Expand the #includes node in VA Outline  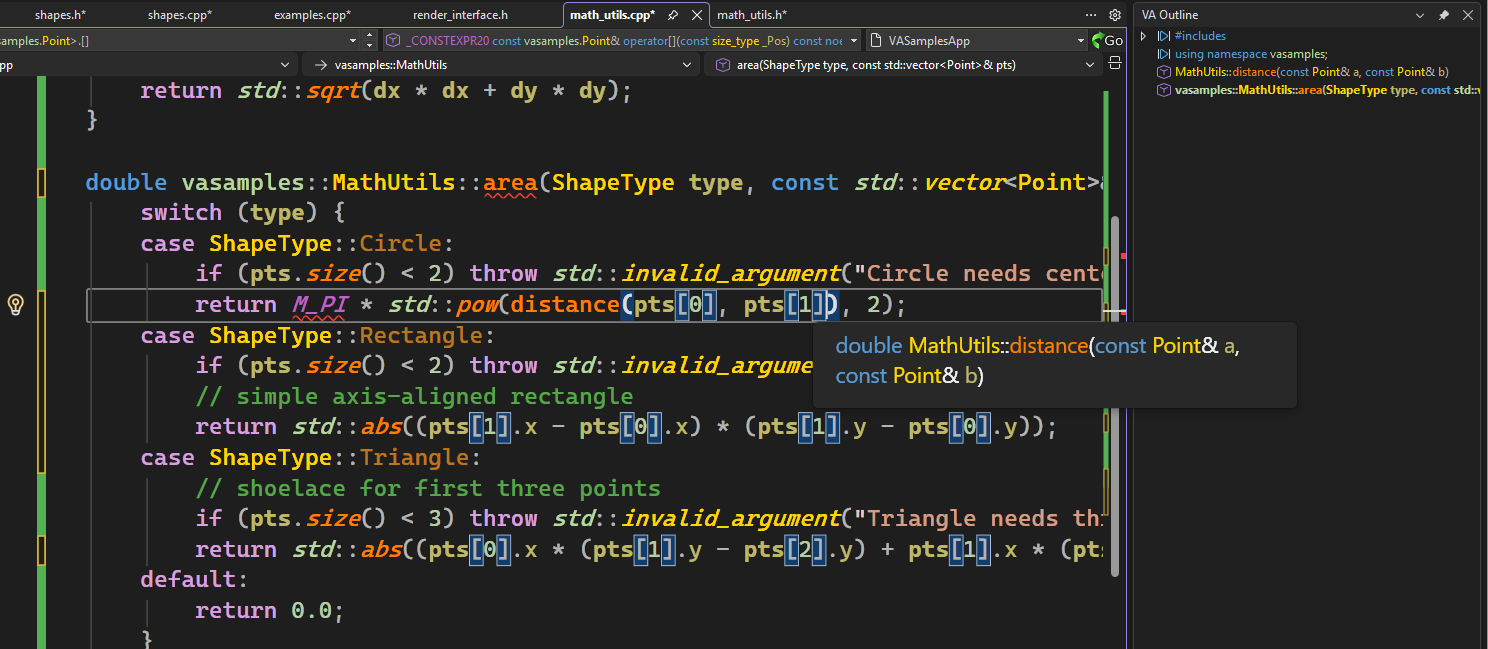click(x=1143, y=35)
